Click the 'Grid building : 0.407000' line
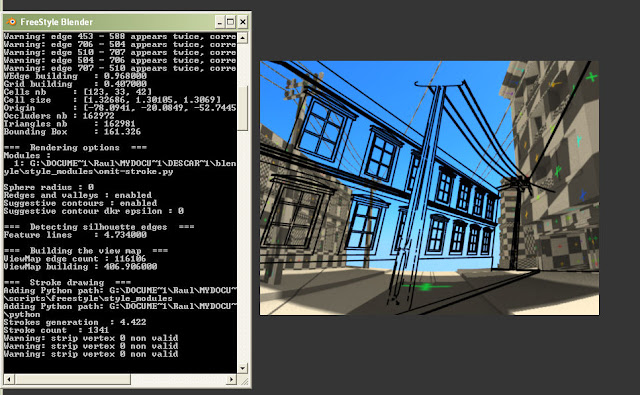 [x=75, y=84]
